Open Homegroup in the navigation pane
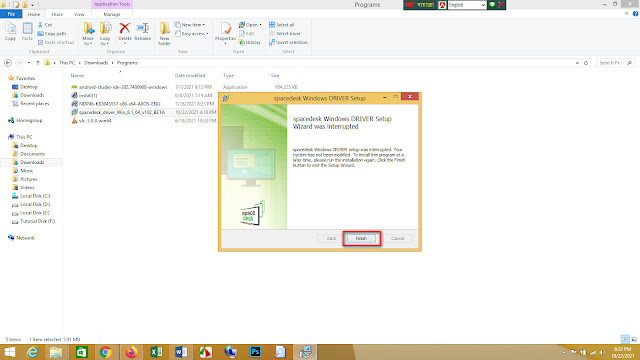 tap(29, 120)
